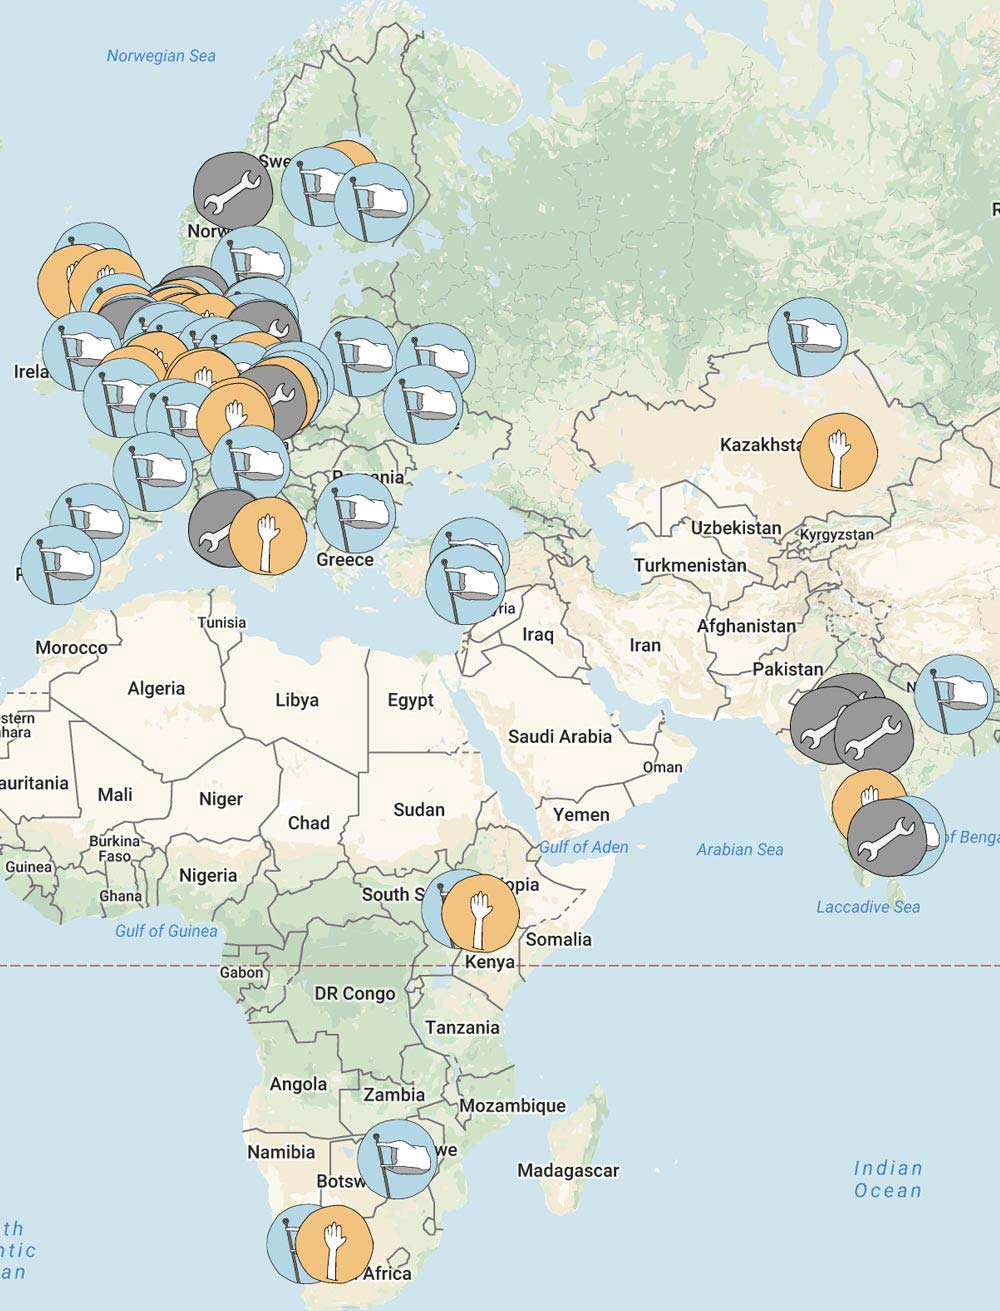
Task: Click the blue flag marker above Greece
Action: click(x=355, y=514)
